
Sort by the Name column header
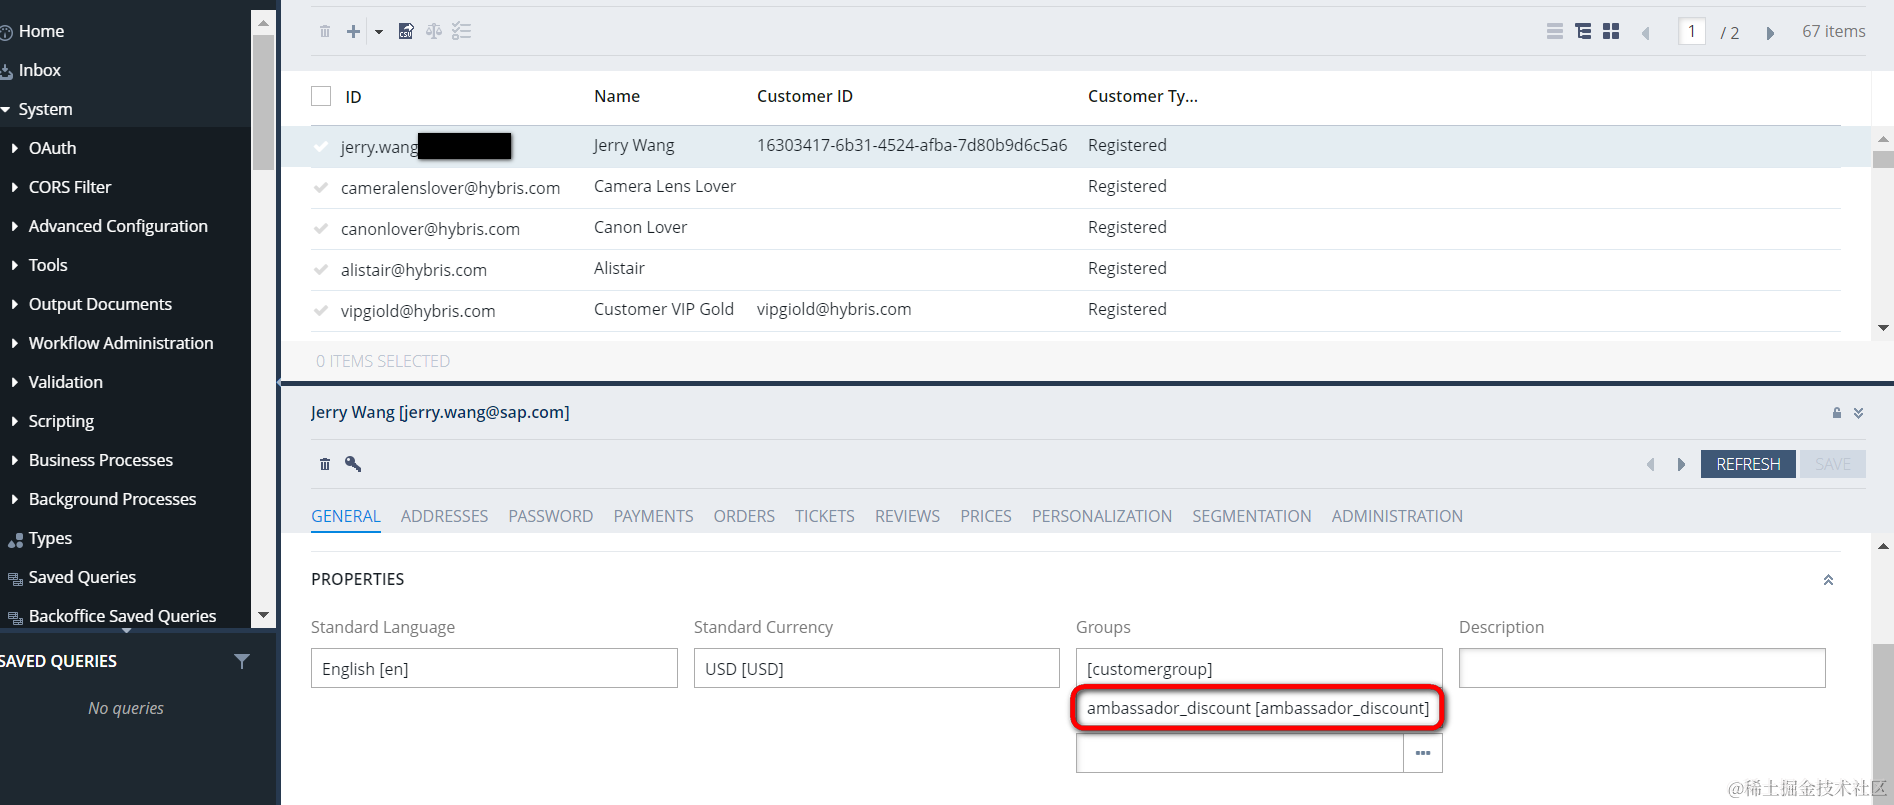point(617,96)
